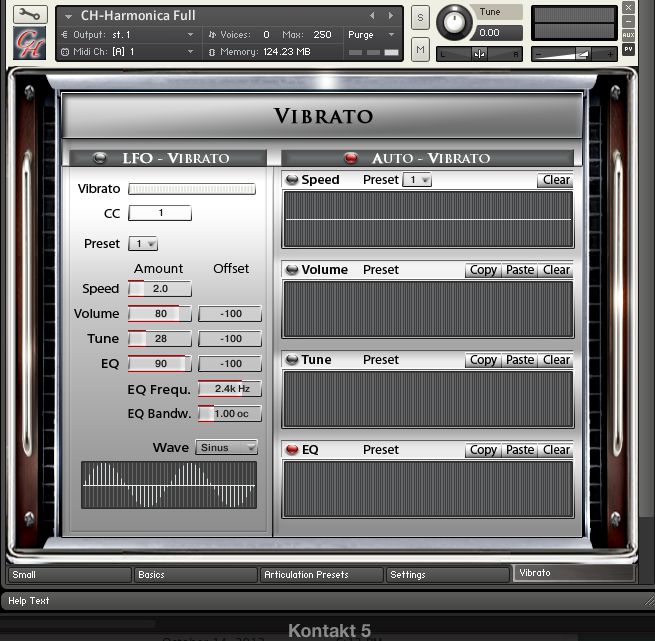Copy the Volume curve

pyautogui.click(x=483, y=270)
